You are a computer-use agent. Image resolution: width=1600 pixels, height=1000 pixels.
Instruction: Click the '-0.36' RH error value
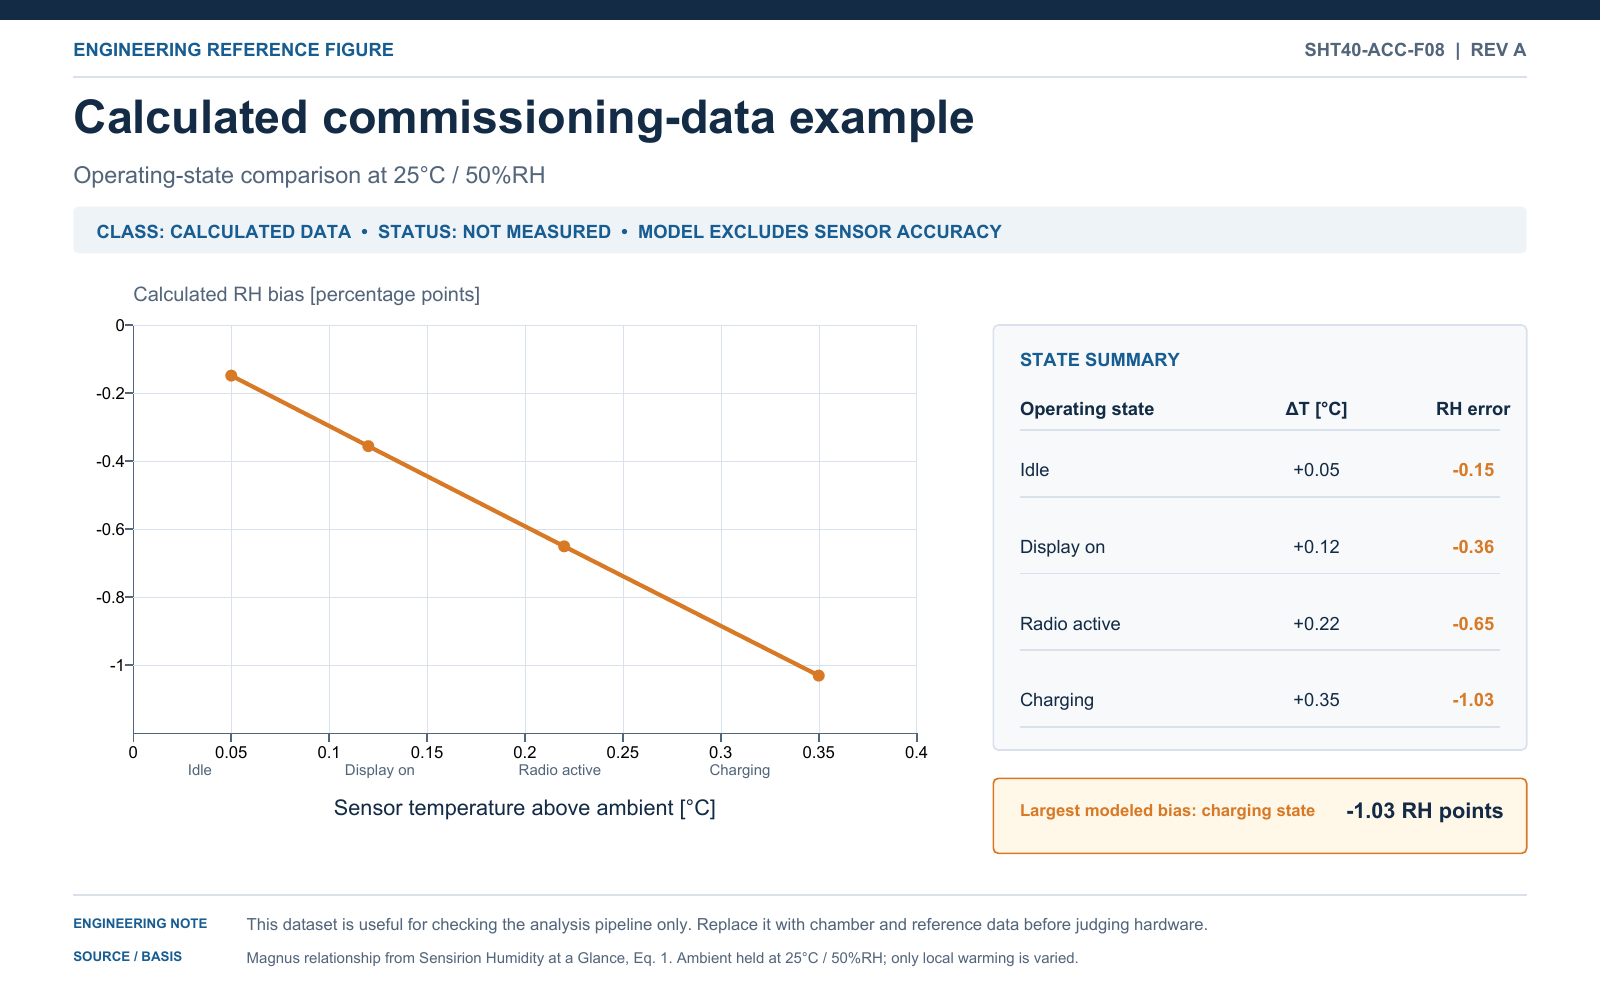[x=1473, y=547]
